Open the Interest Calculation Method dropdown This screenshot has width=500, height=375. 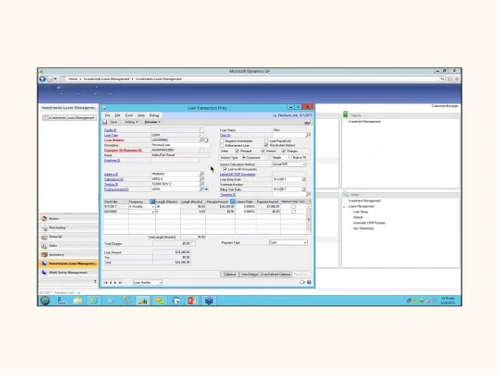304,164
